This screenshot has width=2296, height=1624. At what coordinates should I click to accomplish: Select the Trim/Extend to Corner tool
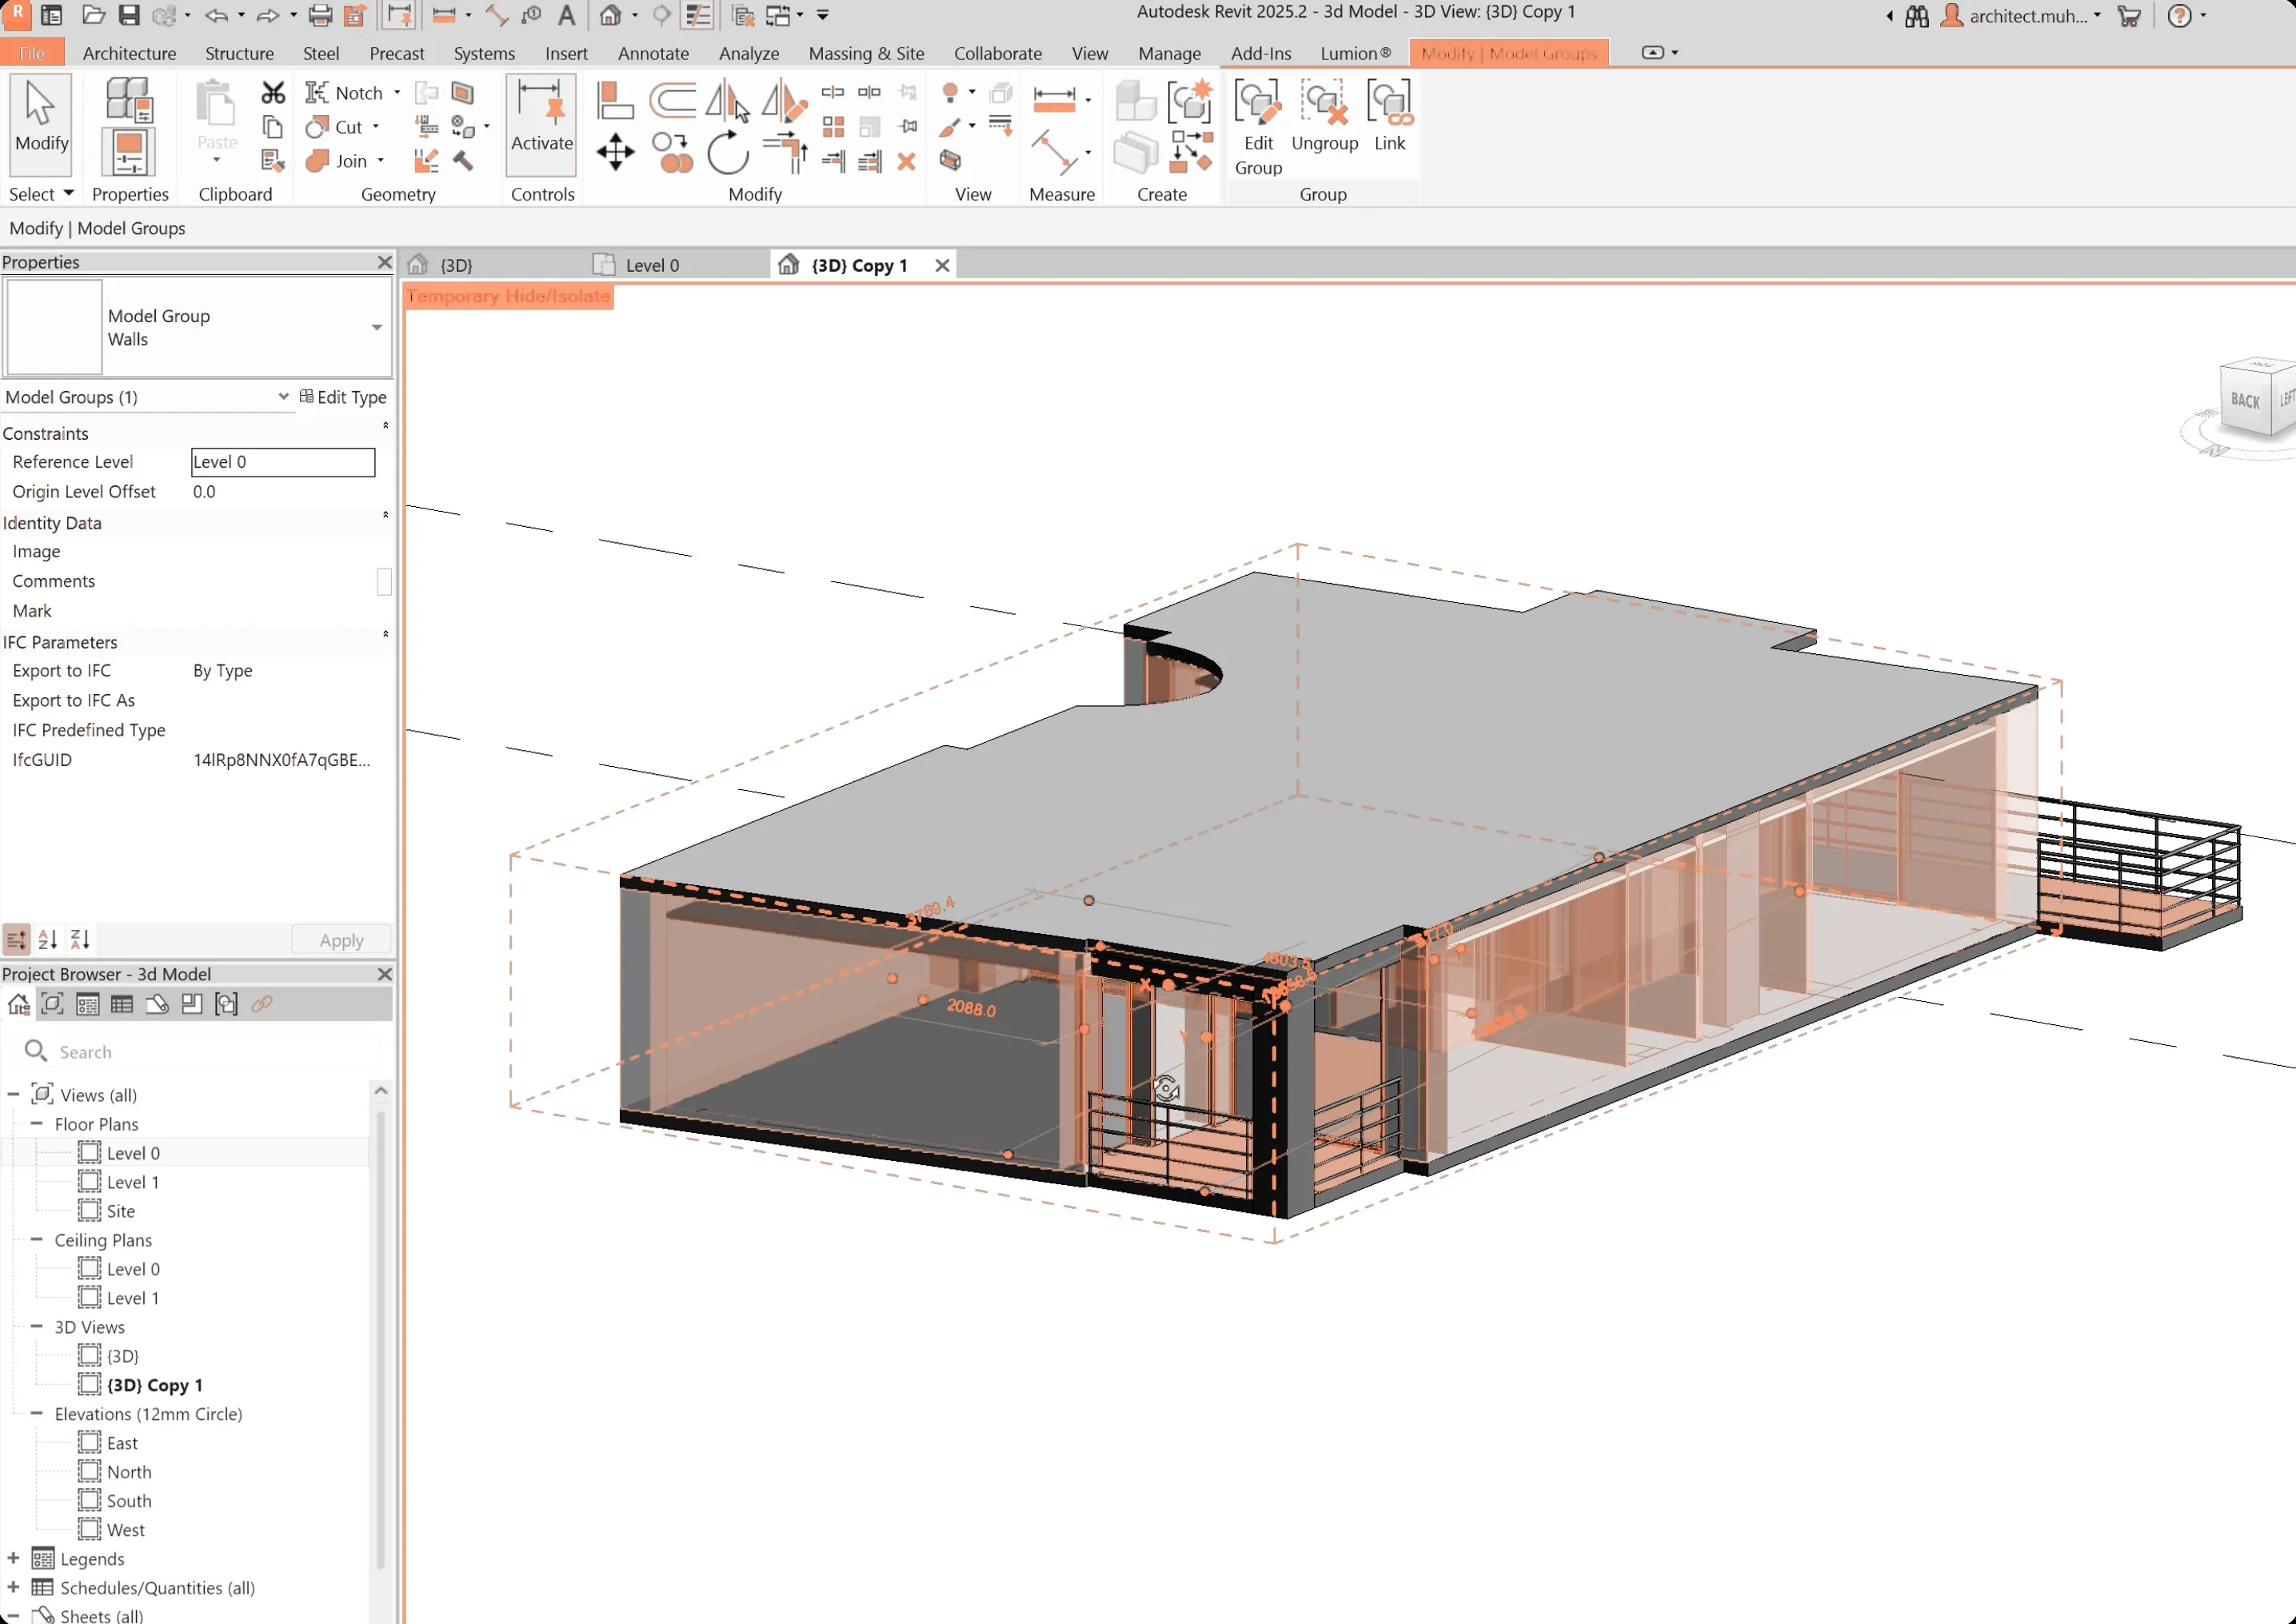[785, 154]
